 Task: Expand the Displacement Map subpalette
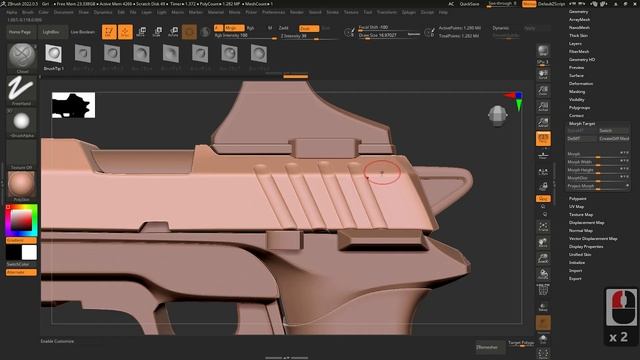coord(587,222)
